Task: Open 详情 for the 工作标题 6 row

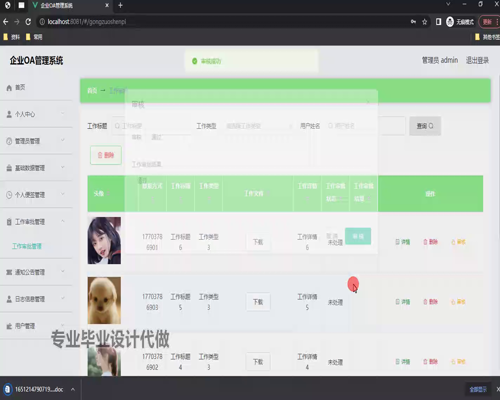Action: (403, 242)
